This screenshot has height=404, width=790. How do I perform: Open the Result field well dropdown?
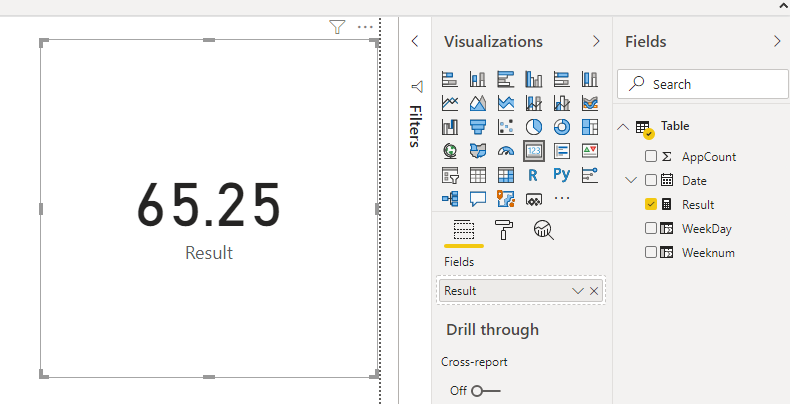click(x=577, y=291)
